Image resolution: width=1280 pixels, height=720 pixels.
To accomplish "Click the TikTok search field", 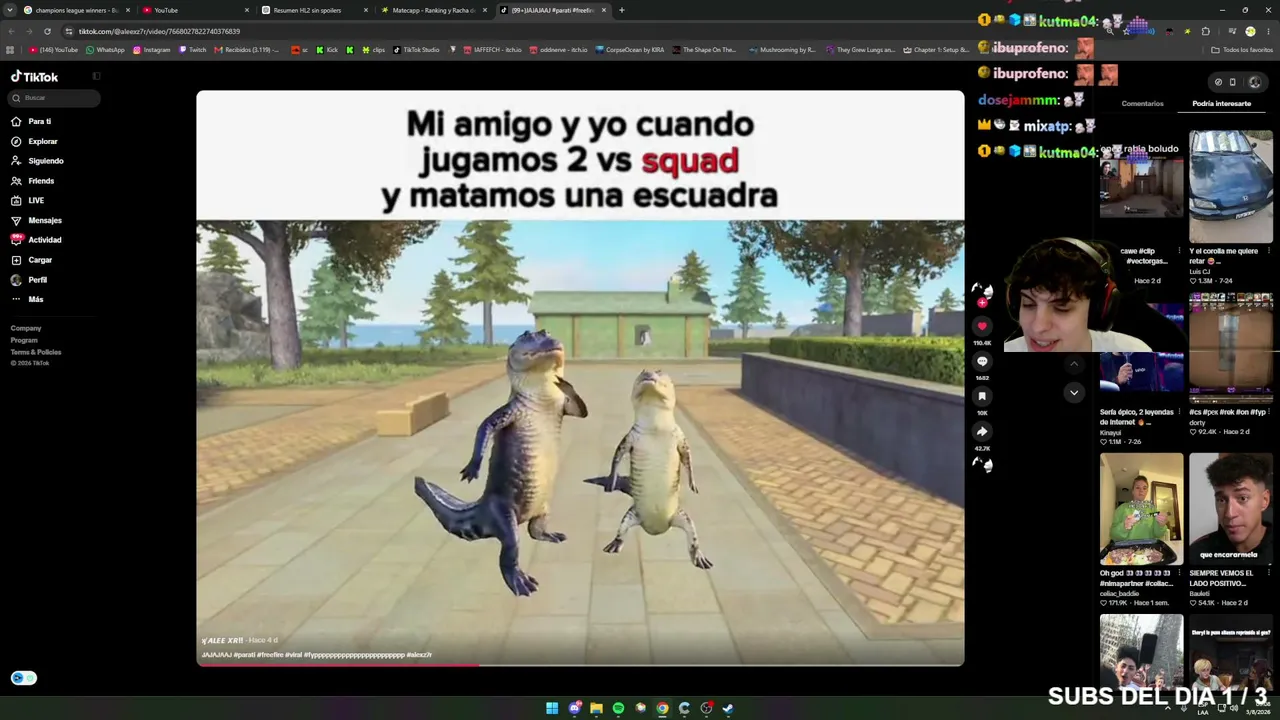I will tap(55, 98).
